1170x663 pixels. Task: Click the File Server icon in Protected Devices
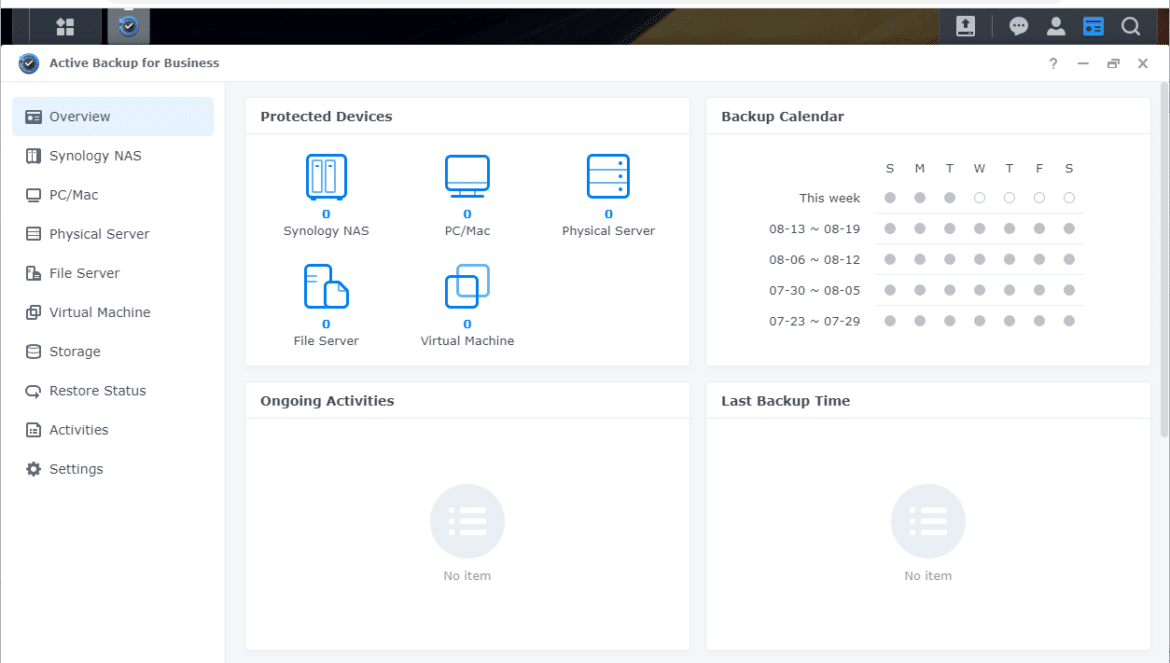pyautogui.click(x=326, y=286)
